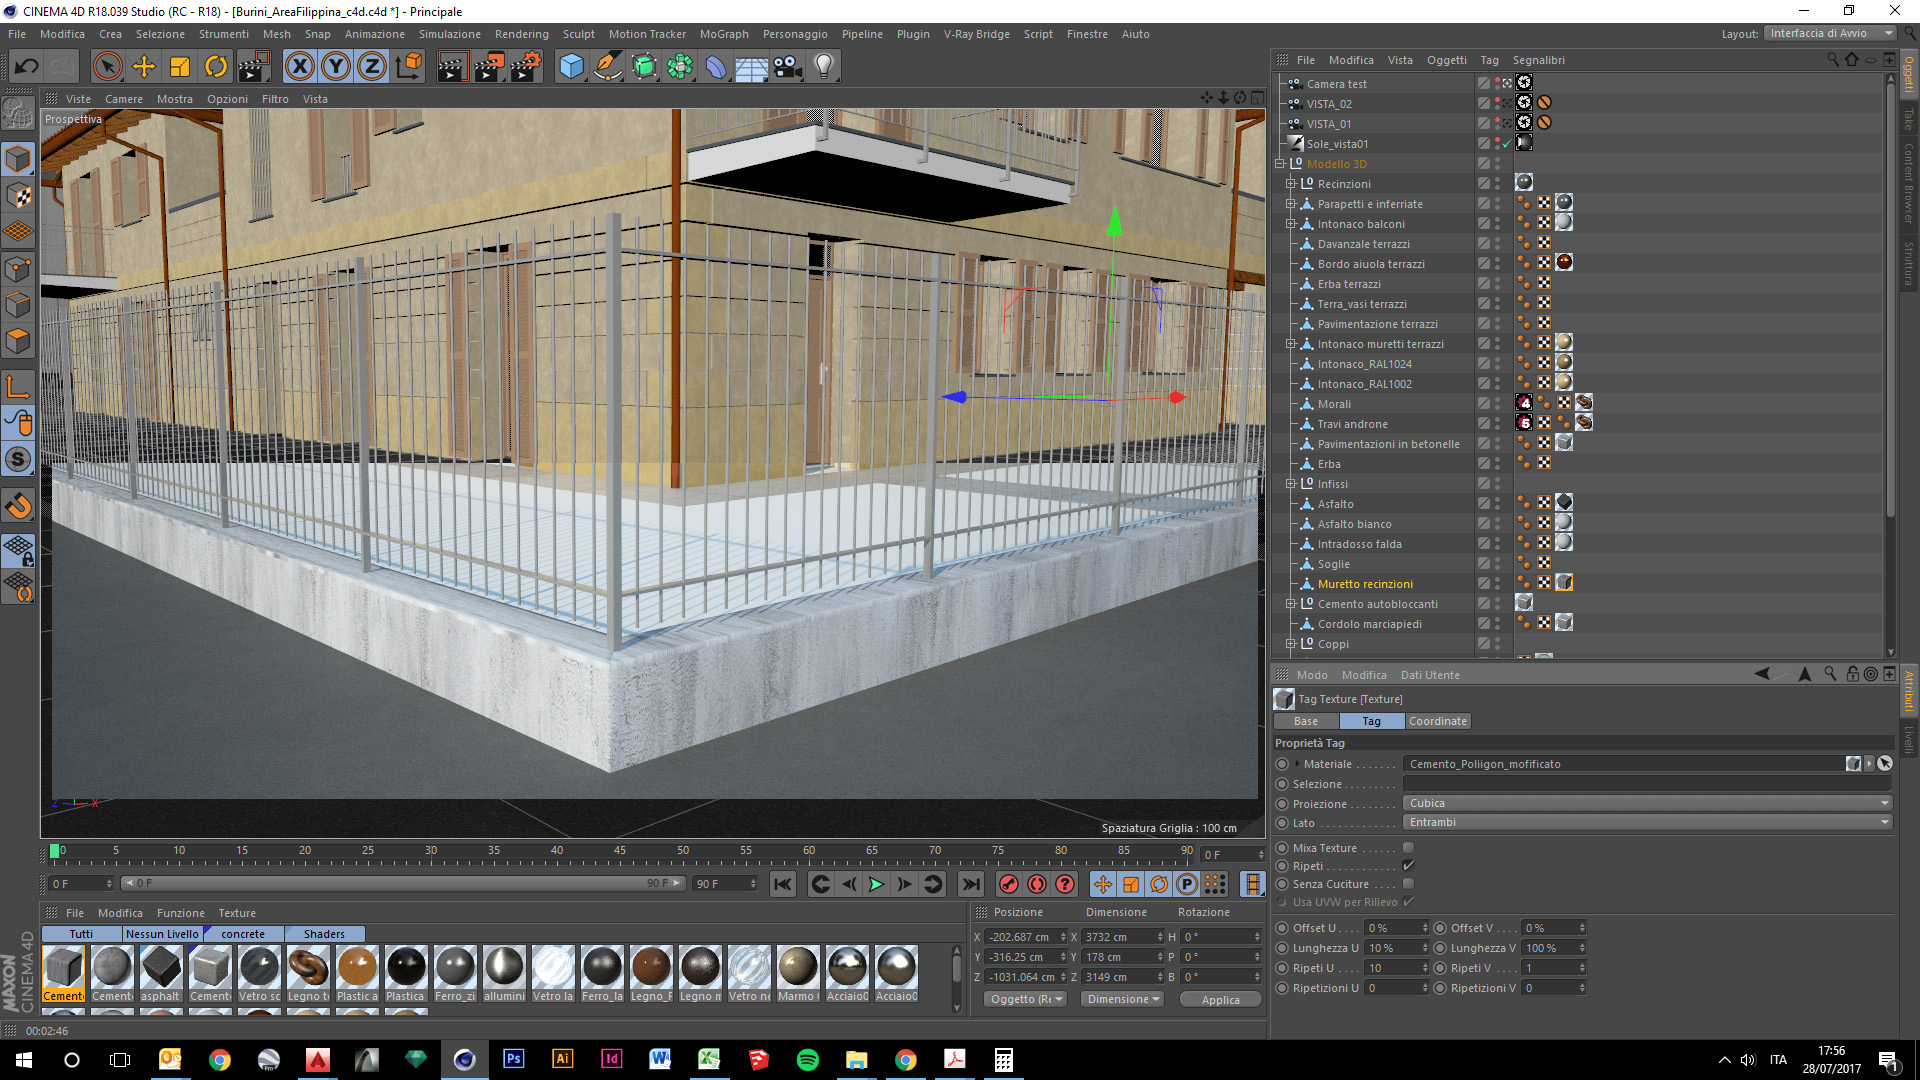1920x1080 pixels.
Task: Select the Rotate tool in top toolbar
Action: pos(216,67)
